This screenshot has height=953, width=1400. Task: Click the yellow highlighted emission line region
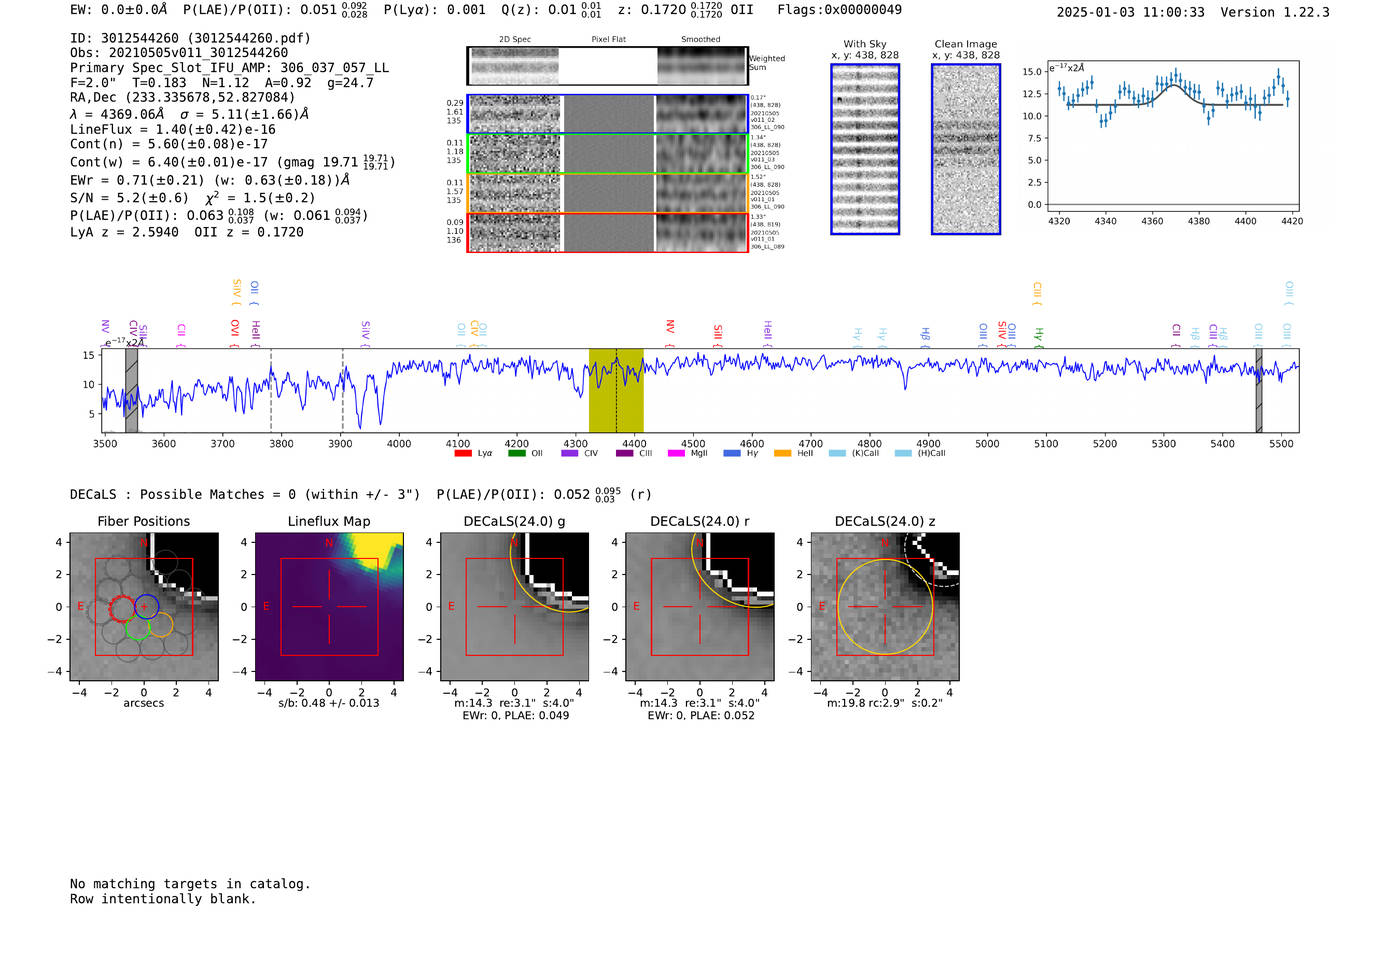(x=616, y=391)
